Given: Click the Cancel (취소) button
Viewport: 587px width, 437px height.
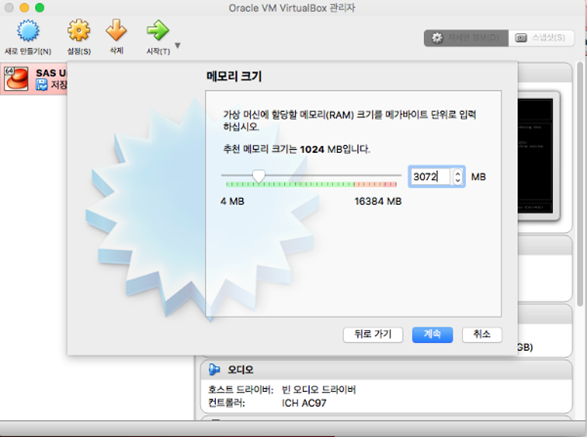Looking at the screenshot, I should (x=482, y=334).
